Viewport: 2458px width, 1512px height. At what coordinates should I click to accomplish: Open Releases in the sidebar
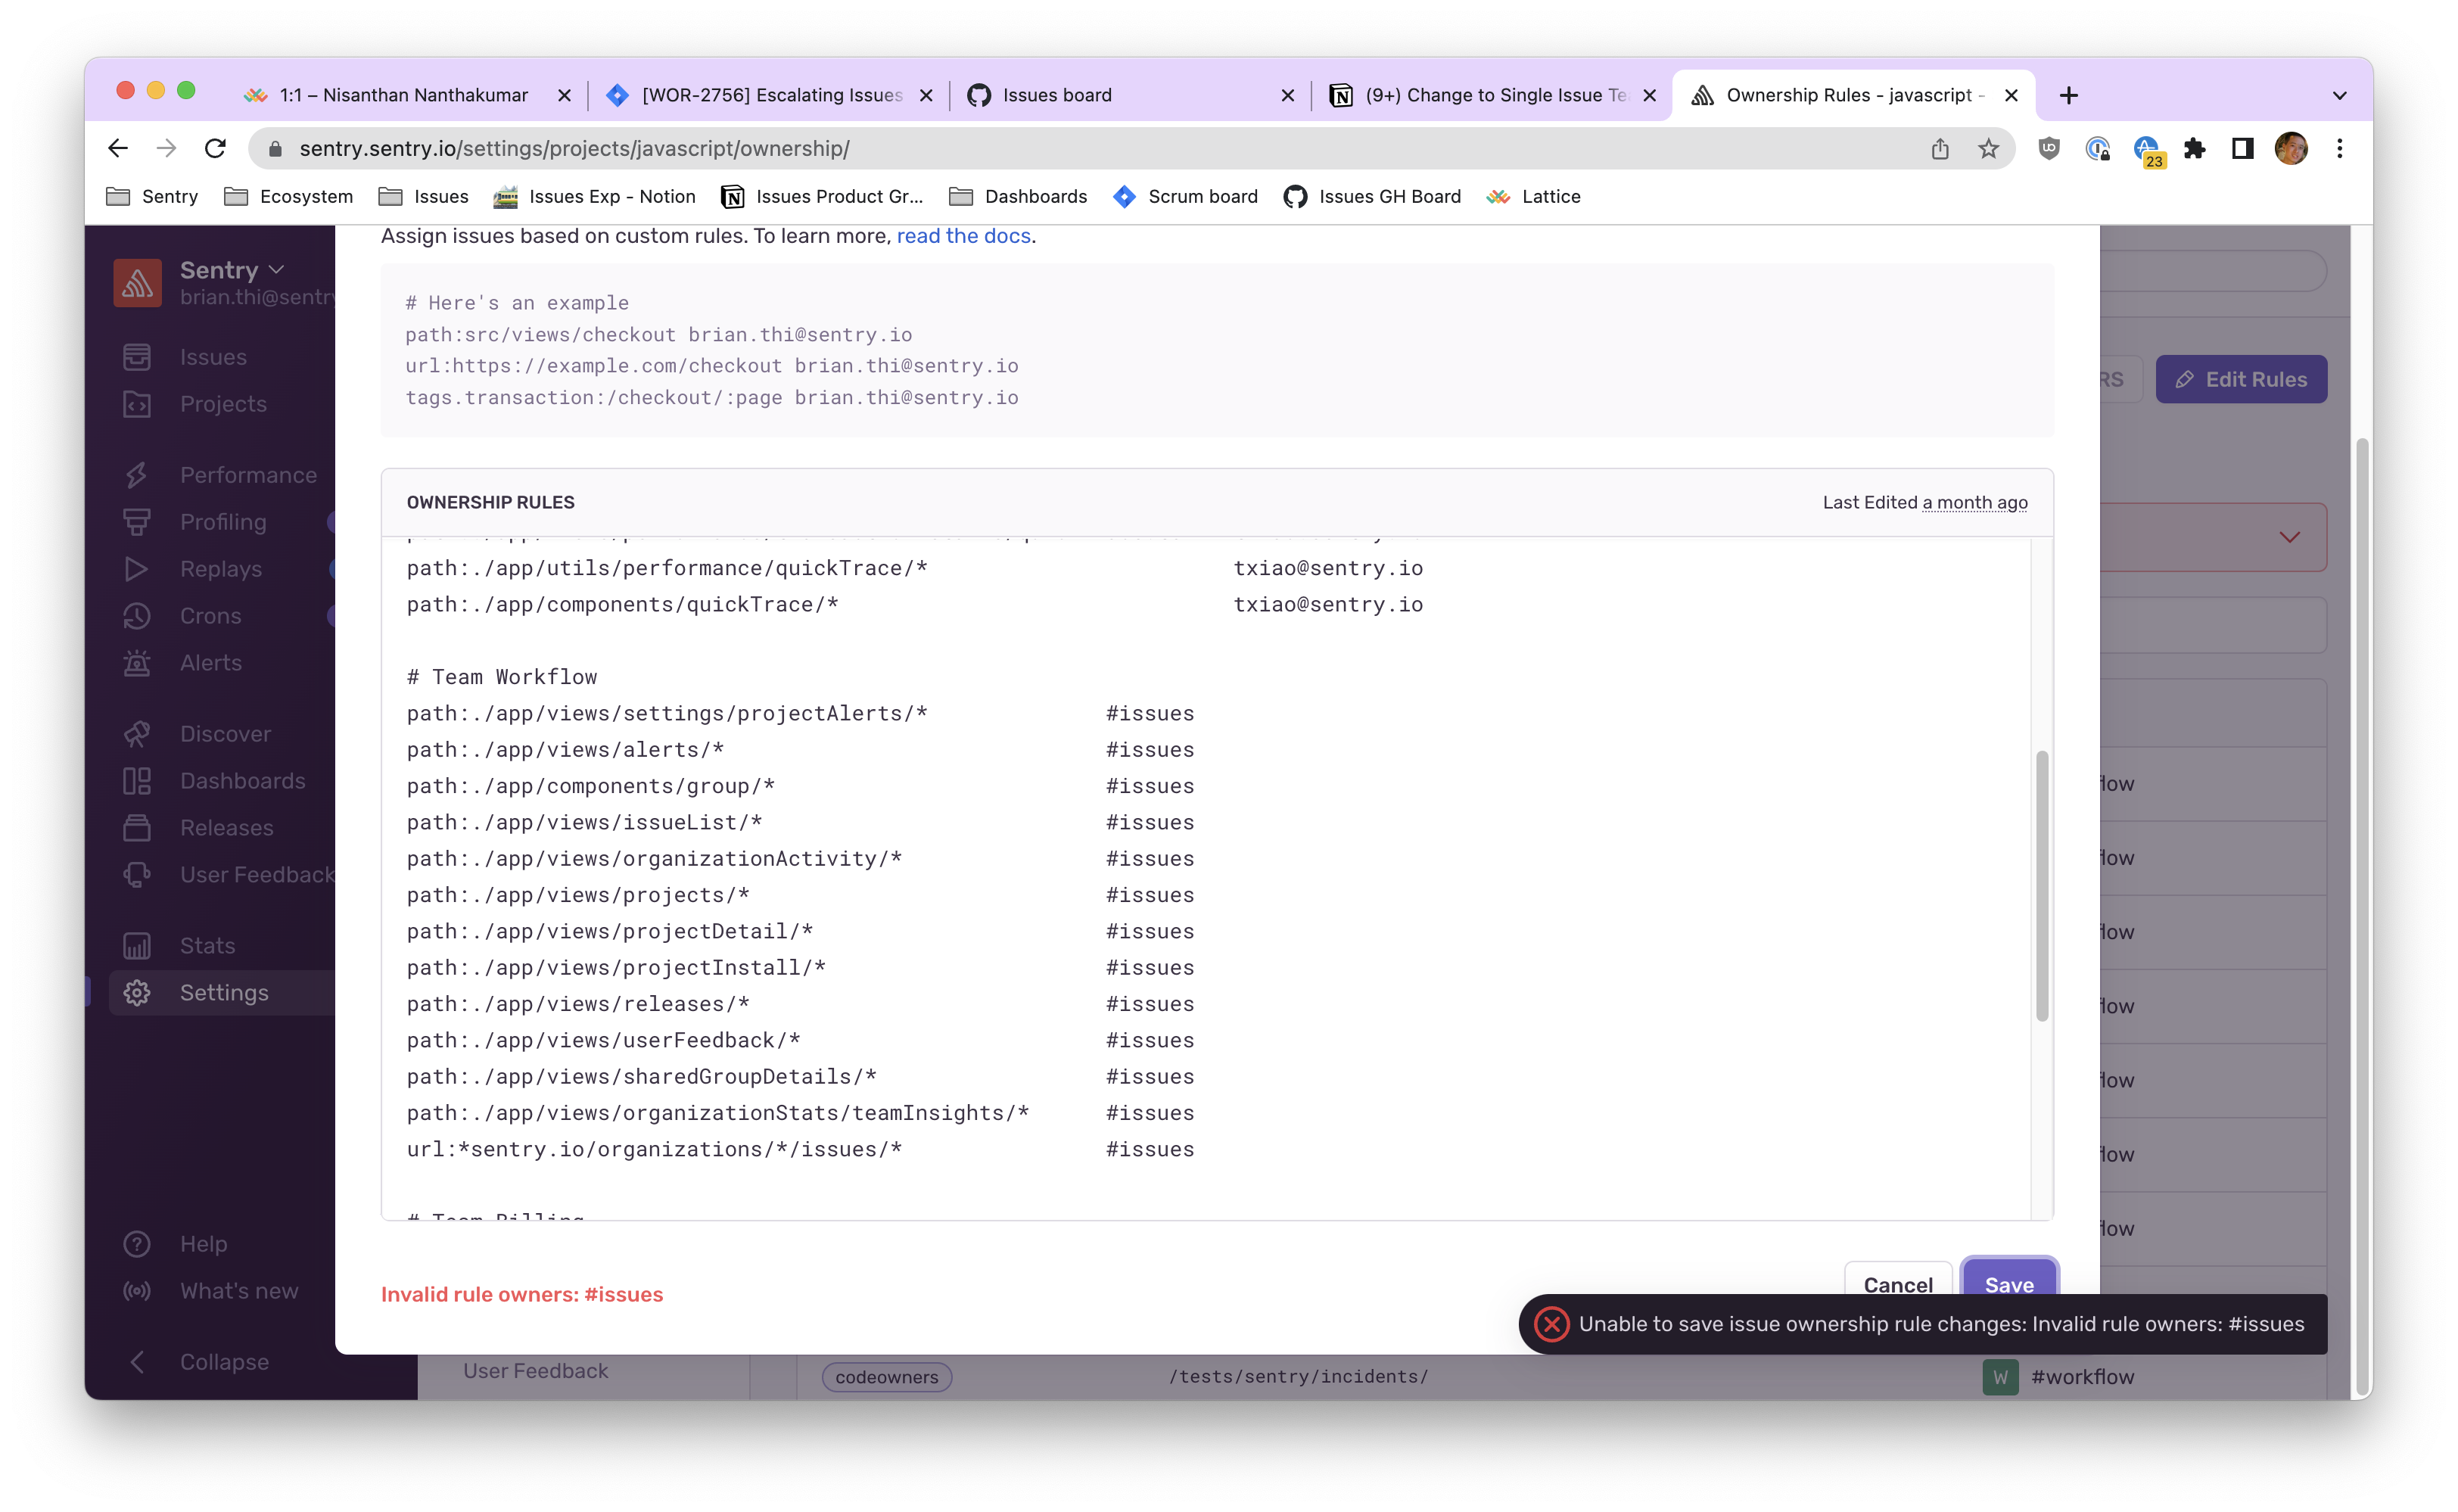click(226, 828)
